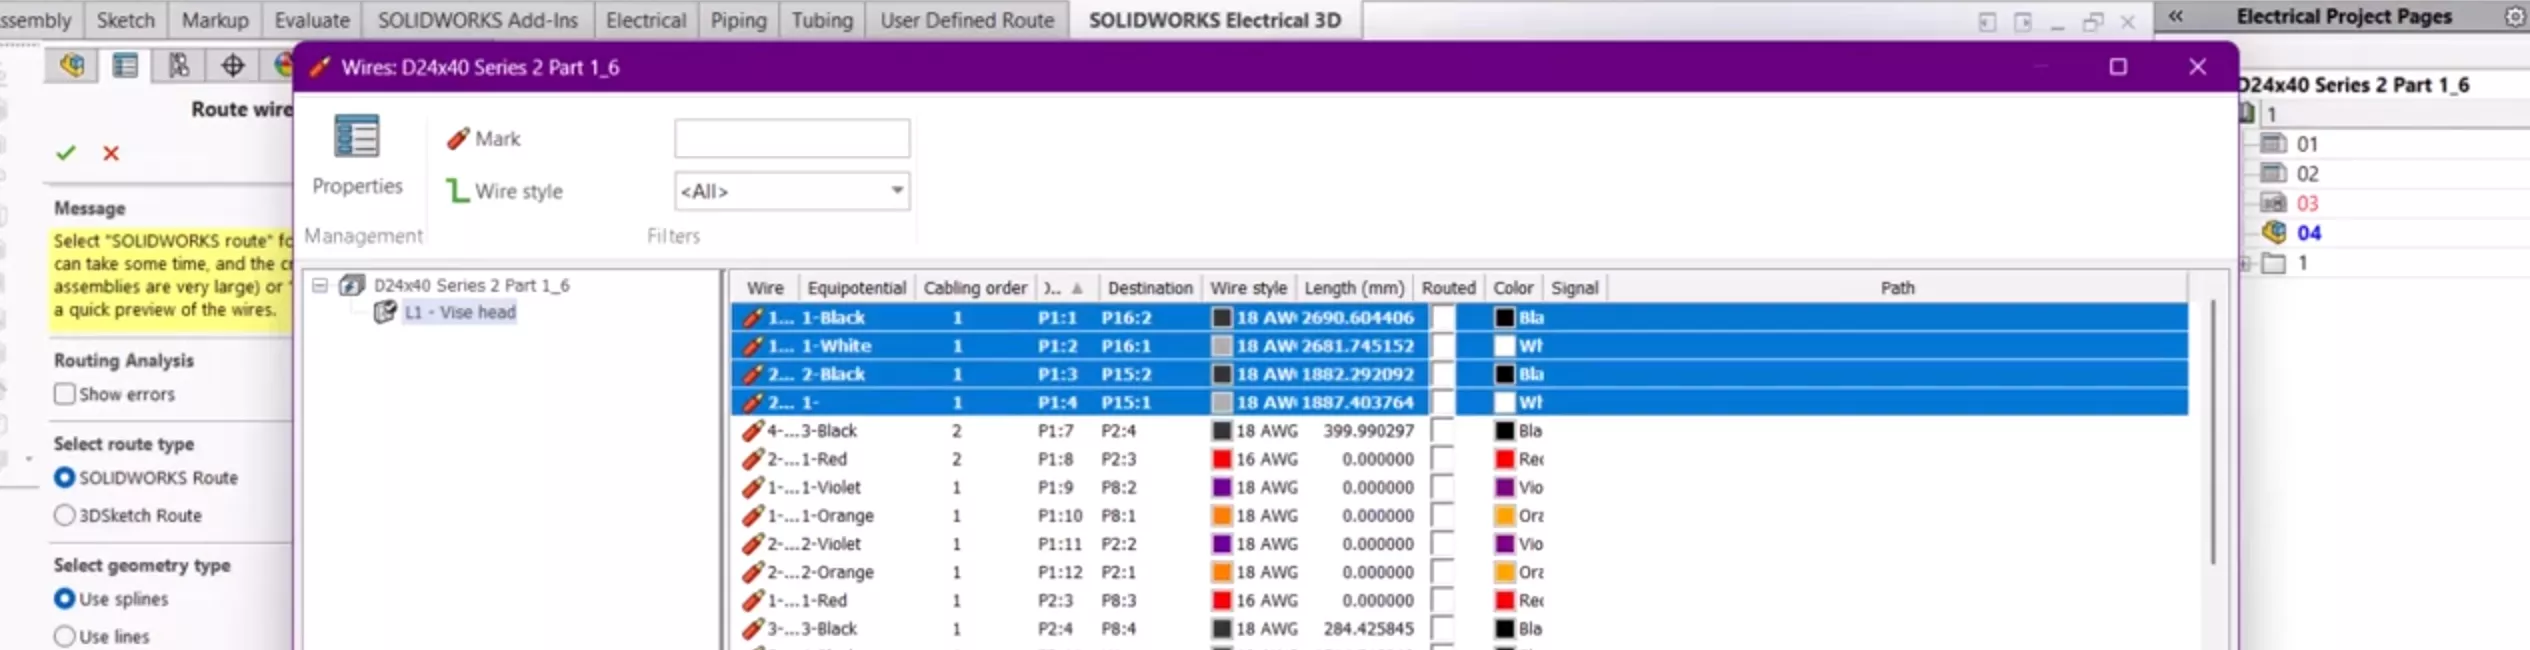
Task: Toggle Routed checkbox for 1-Violet row
Action: [x=1443, y=488]
